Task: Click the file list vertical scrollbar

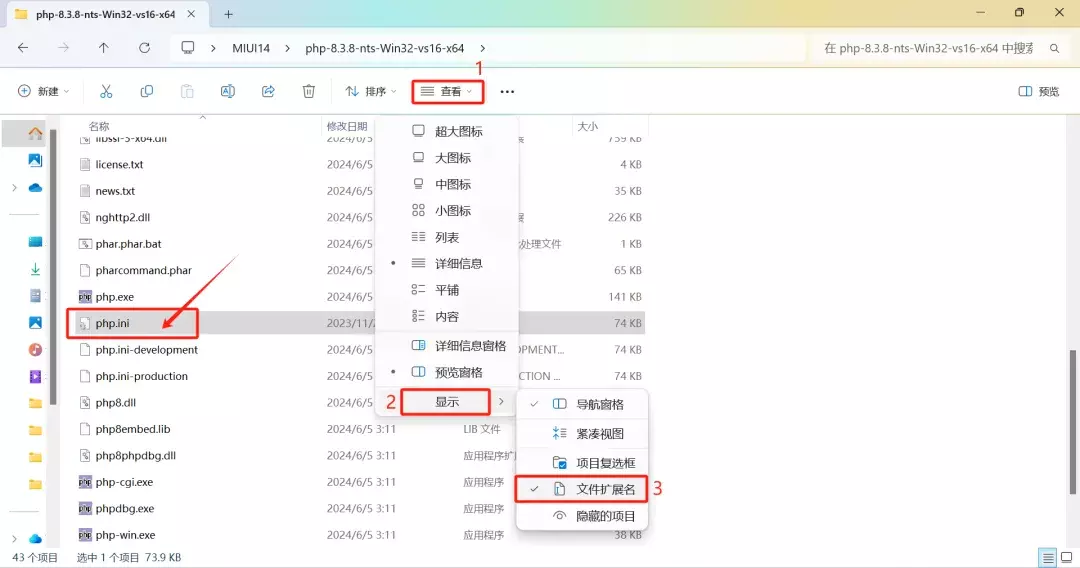Action: 1072,421
